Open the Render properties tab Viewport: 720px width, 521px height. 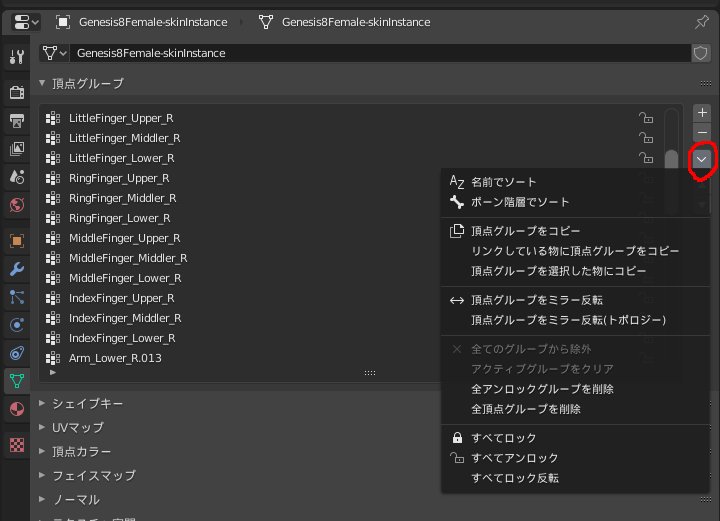(17, 93)
